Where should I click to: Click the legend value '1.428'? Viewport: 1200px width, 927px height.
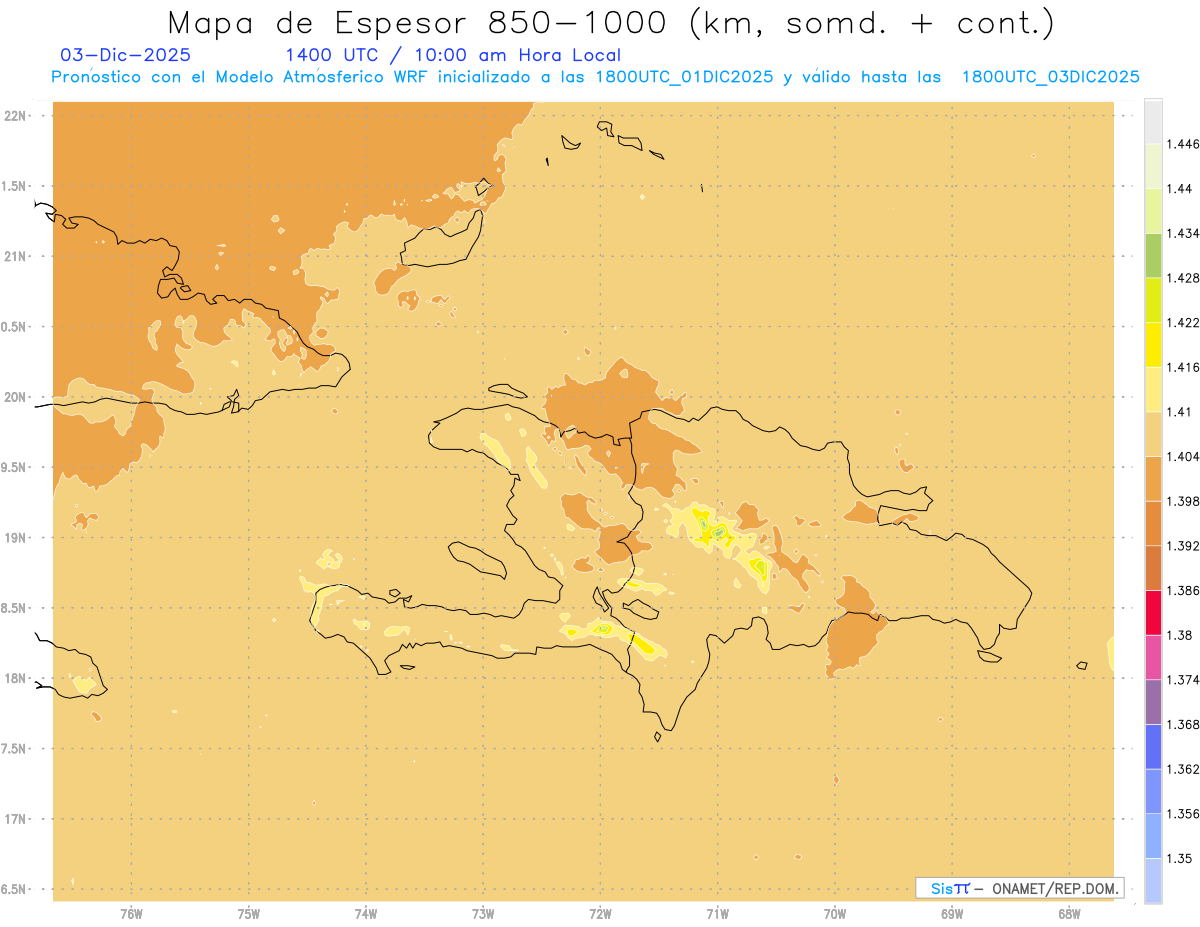(x=1183, y=278)
